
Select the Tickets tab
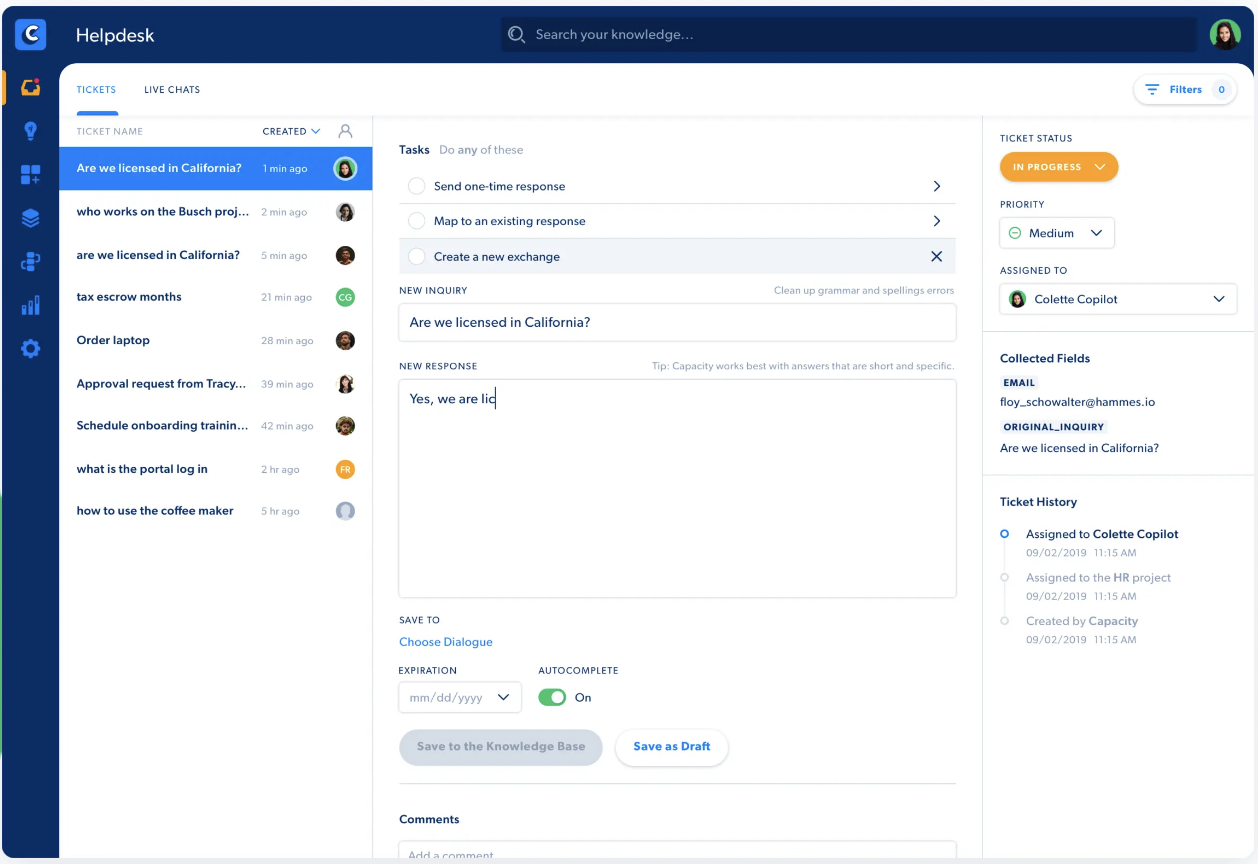(x=96, y=89)
